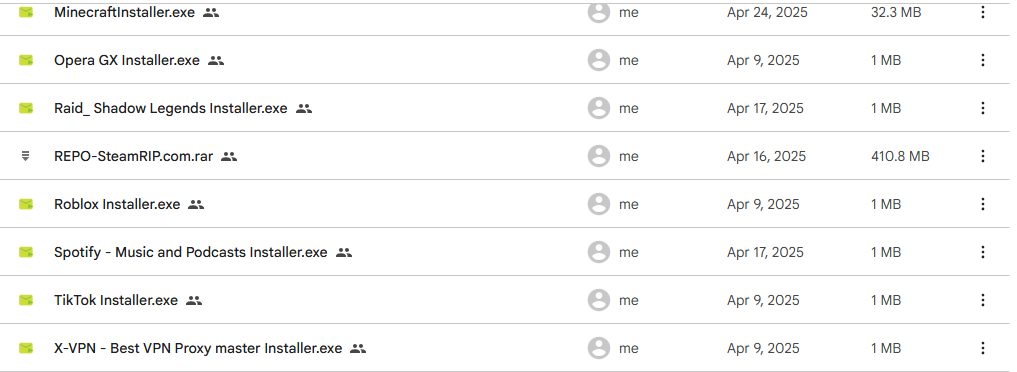
Task: Click shared people icon beside TikTok Installer.exe
Action: point(194,301)
